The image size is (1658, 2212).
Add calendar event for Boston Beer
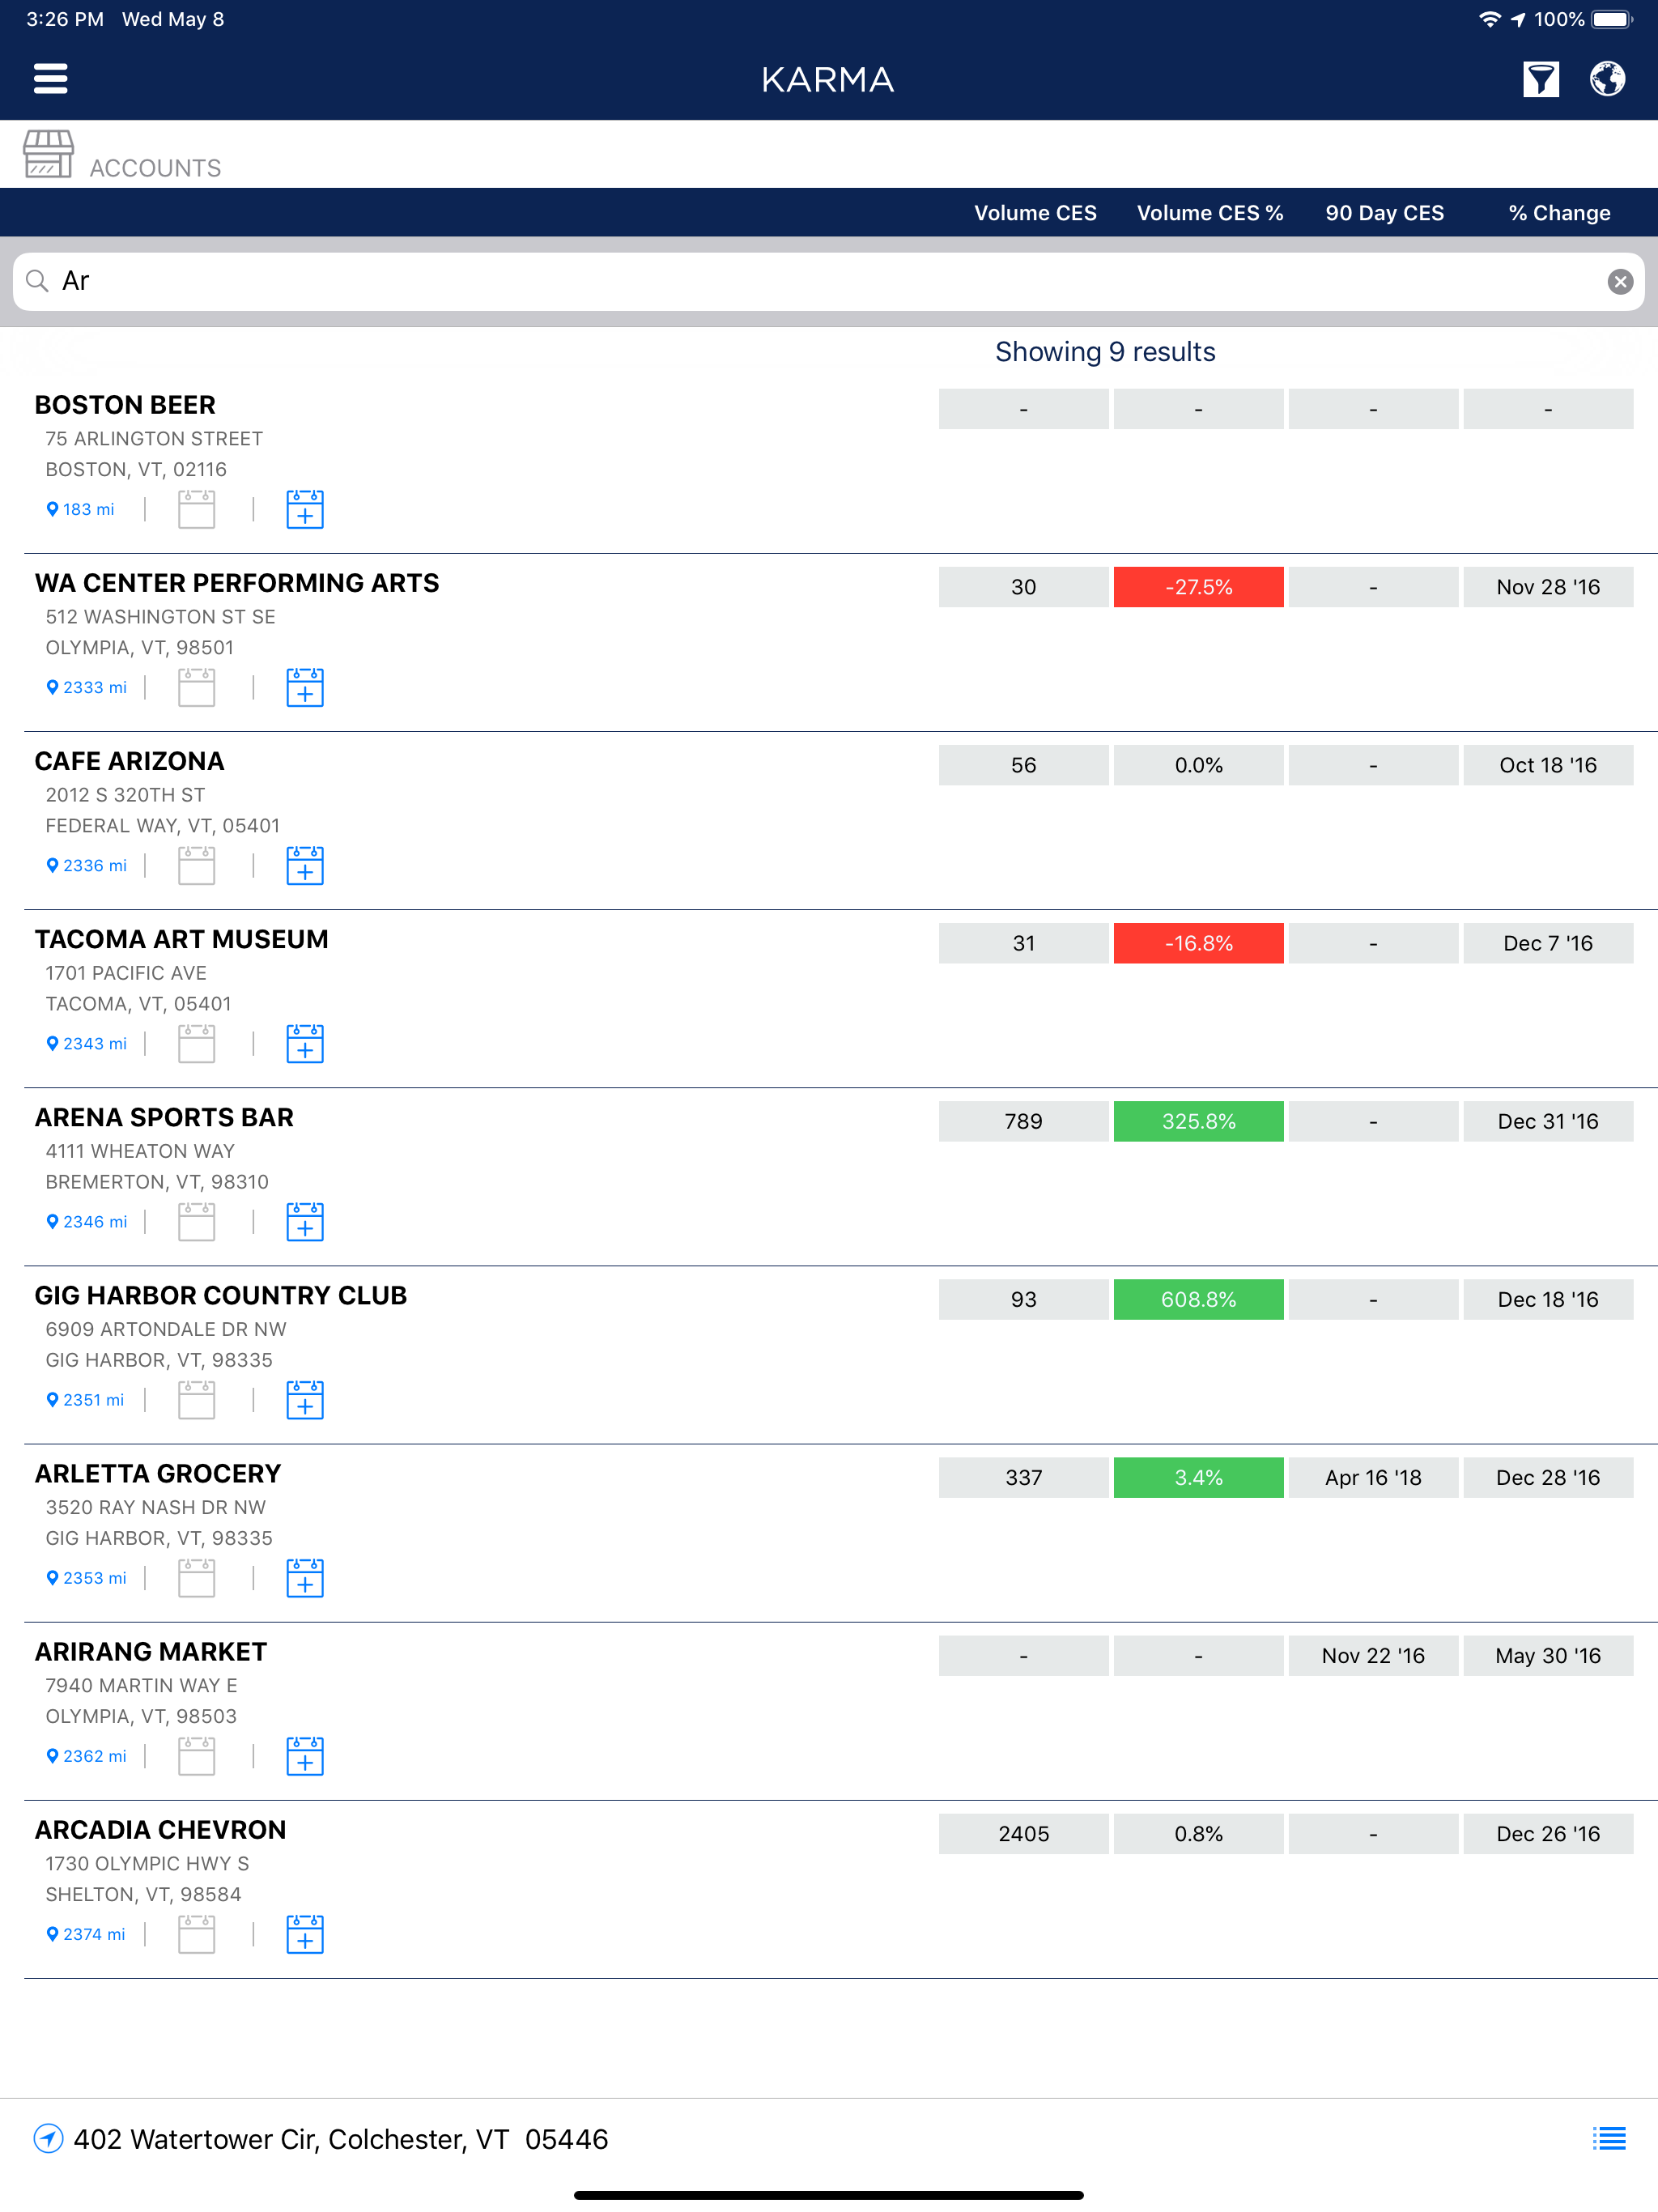pos(305,509)
